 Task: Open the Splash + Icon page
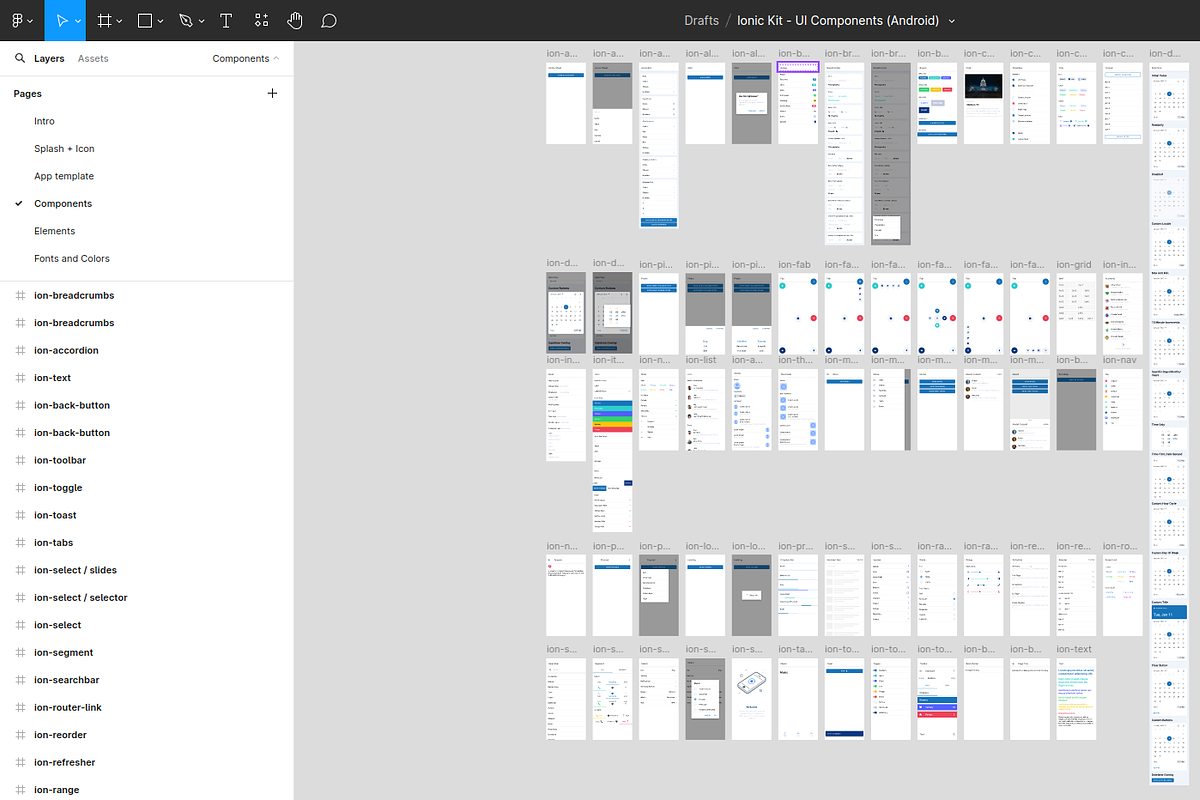click(64, 149)
